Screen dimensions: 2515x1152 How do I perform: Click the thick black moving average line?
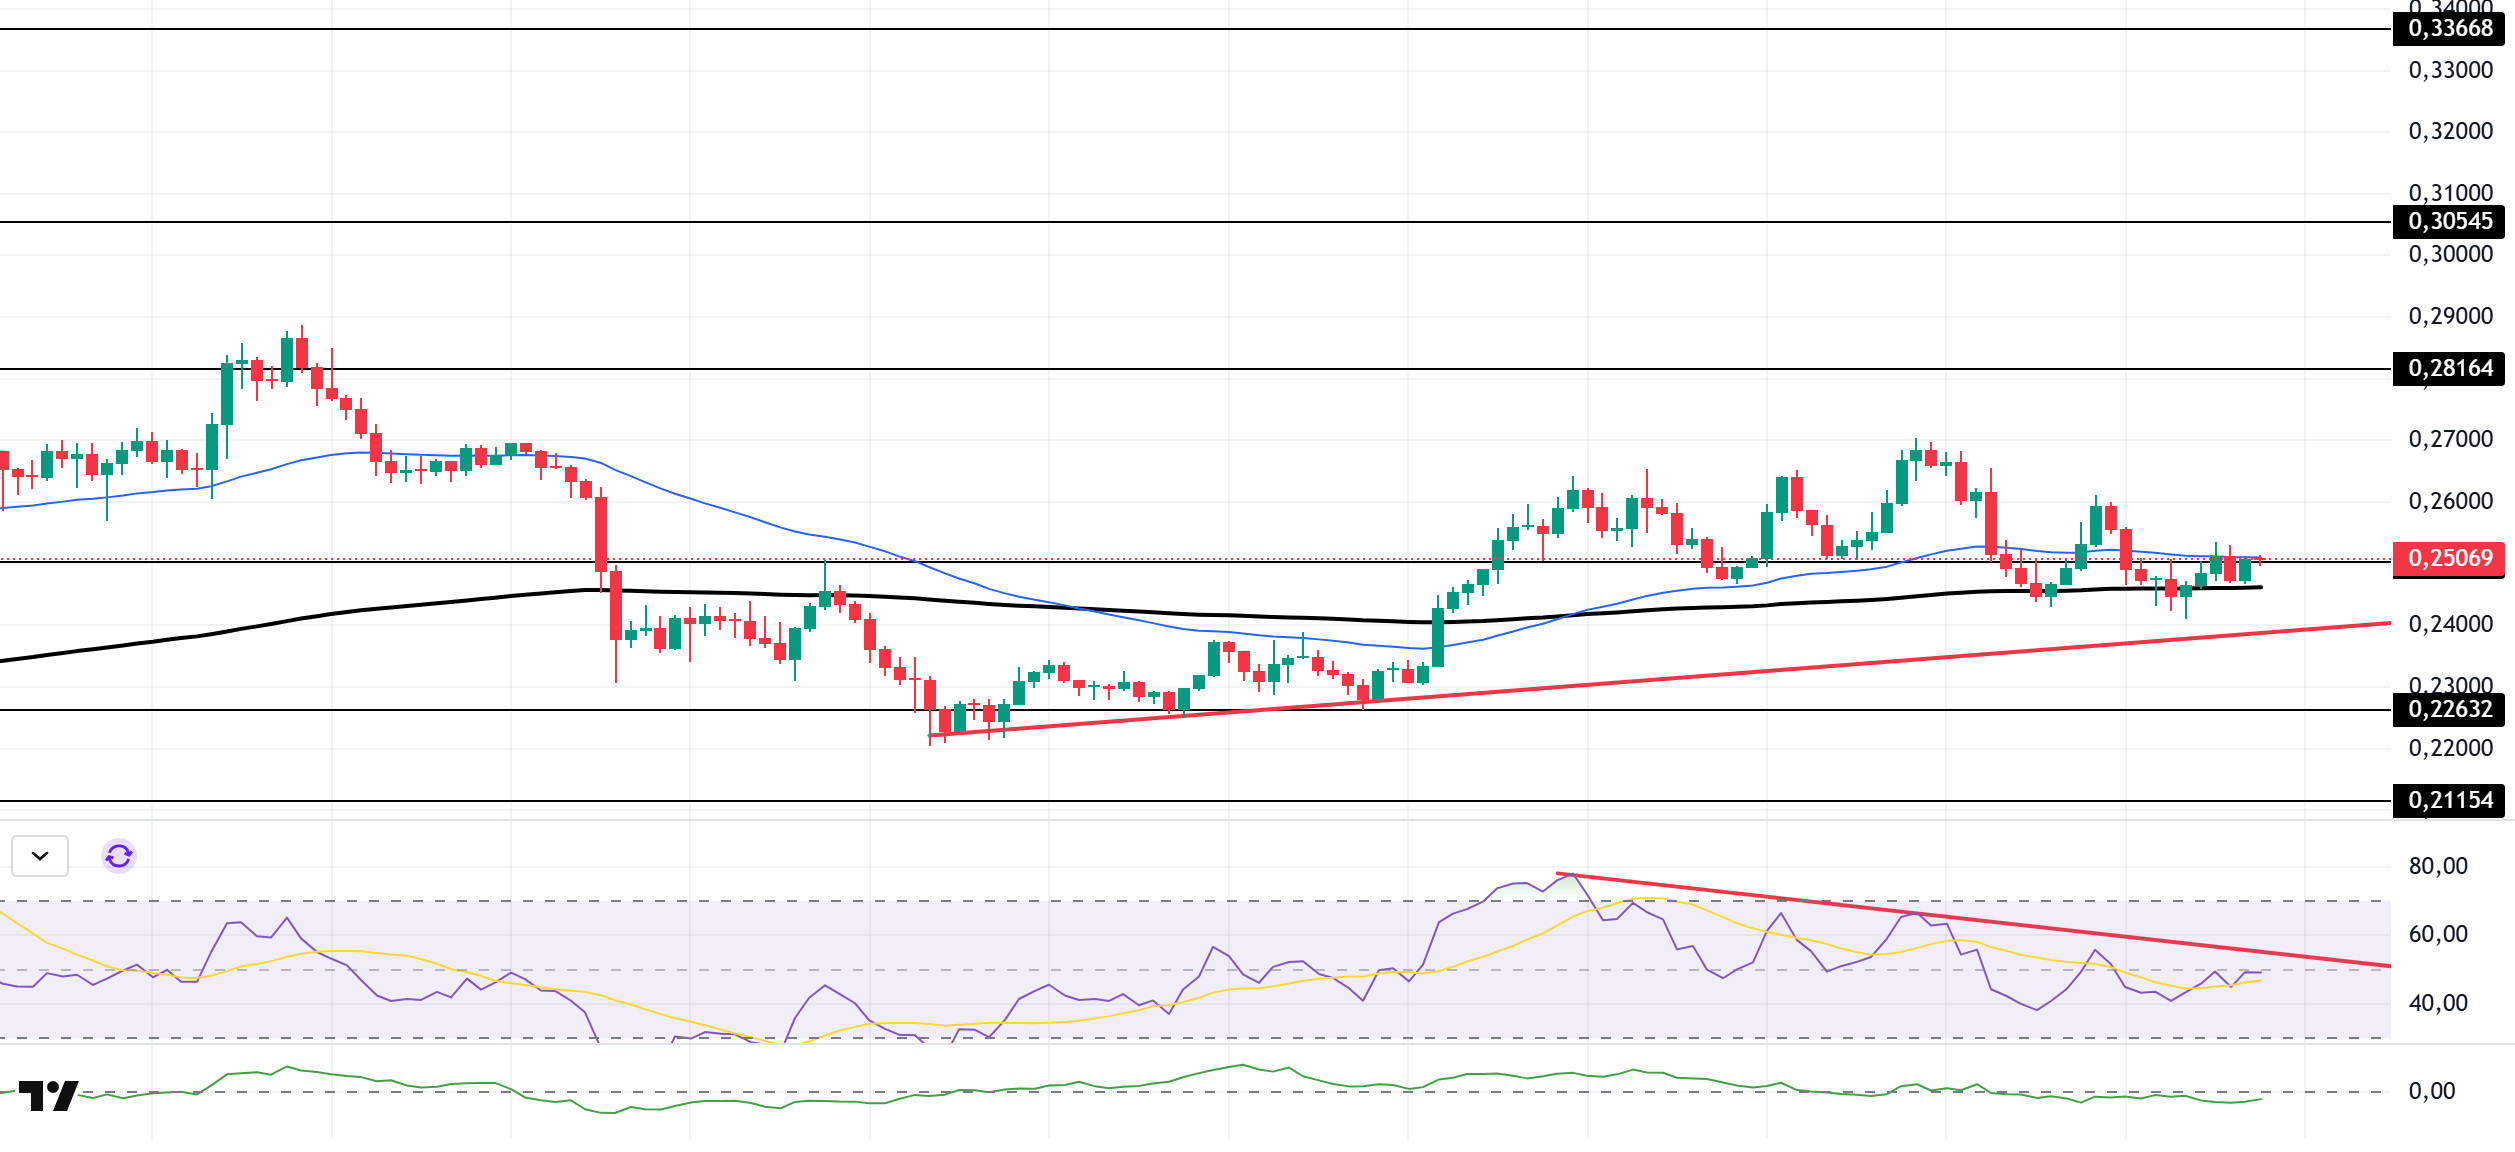point(300,618)
